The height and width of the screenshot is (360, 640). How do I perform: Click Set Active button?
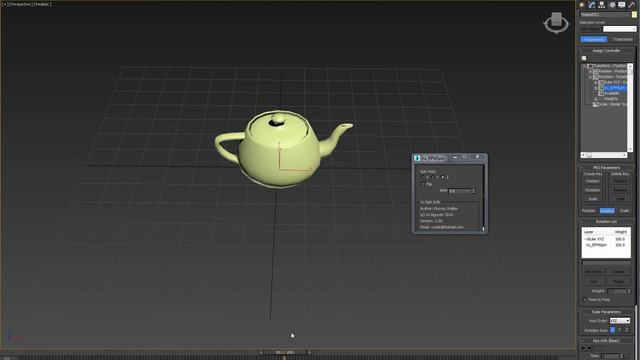pyautogui.click(x=593, y=271)
